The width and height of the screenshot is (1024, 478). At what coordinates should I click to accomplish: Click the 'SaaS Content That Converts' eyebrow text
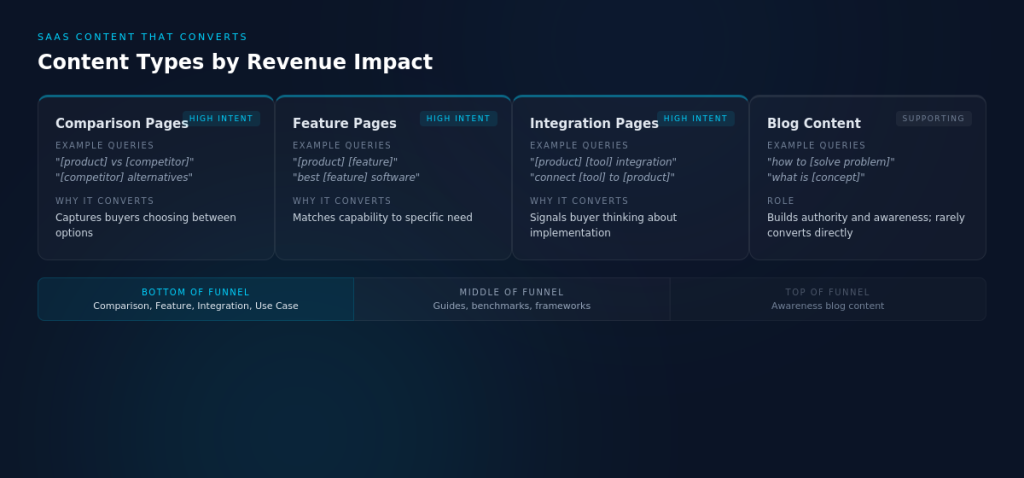click(142, 37)
